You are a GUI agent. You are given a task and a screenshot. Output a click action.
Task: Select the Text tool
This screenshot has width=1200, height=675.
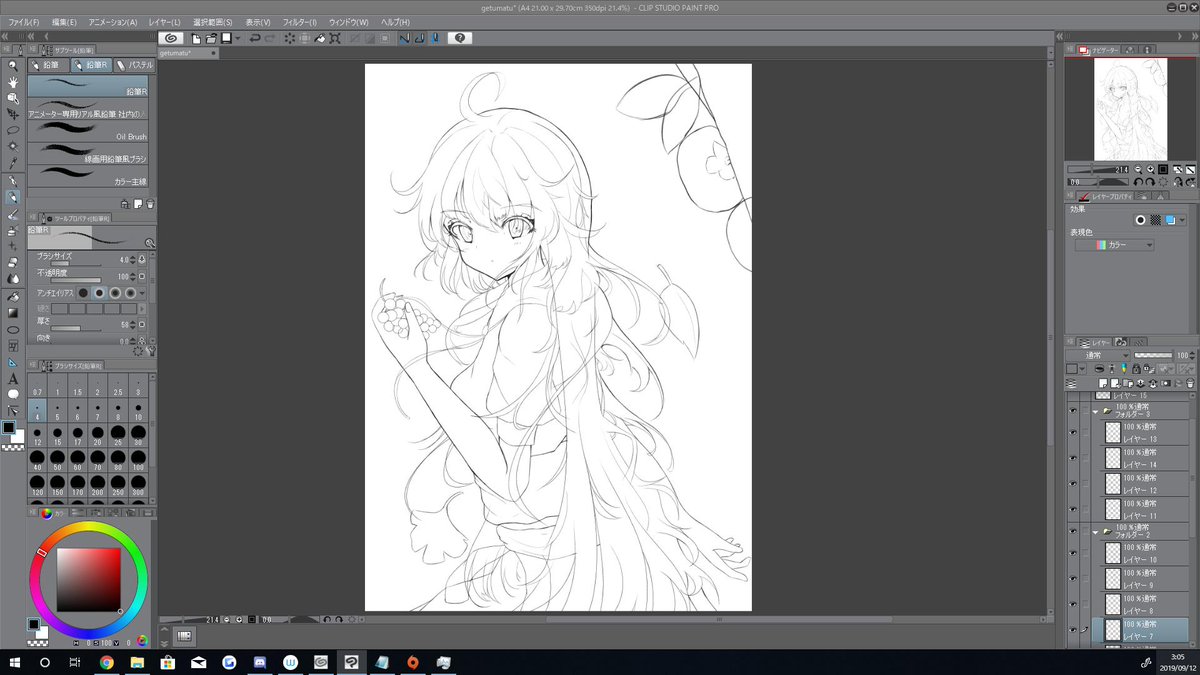pyautogui.click(x=13, y=379)
